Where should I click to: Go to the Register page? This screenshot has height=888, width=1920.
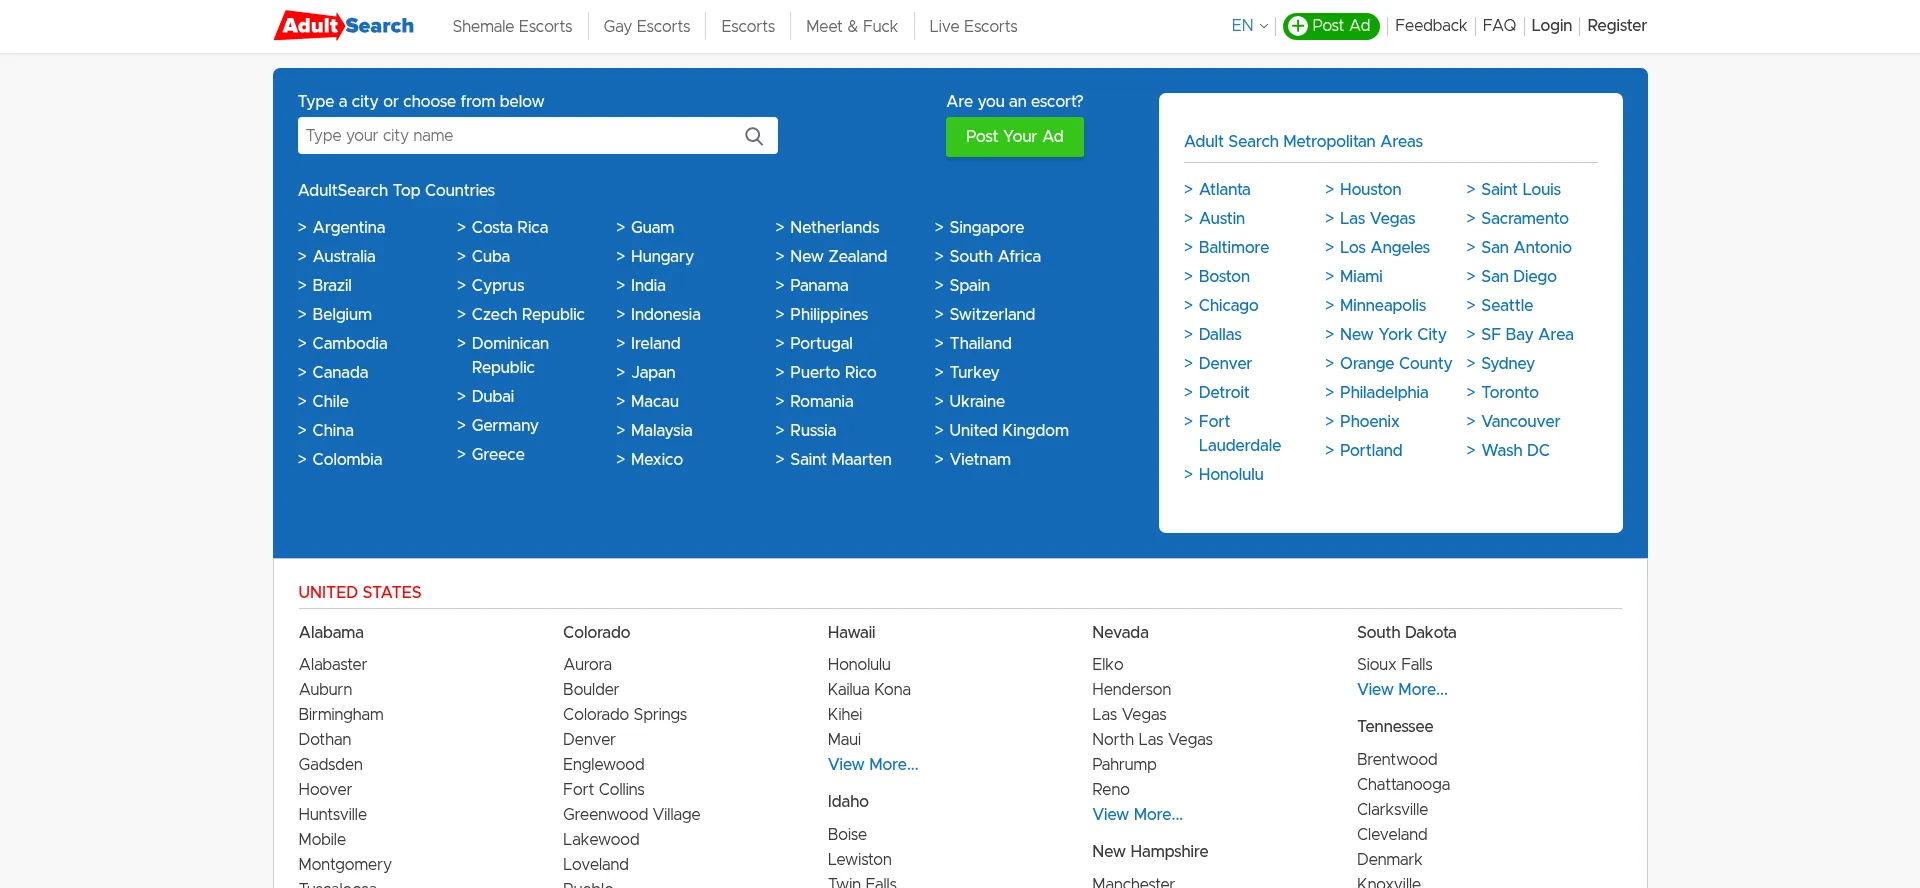coord(1616,26)
